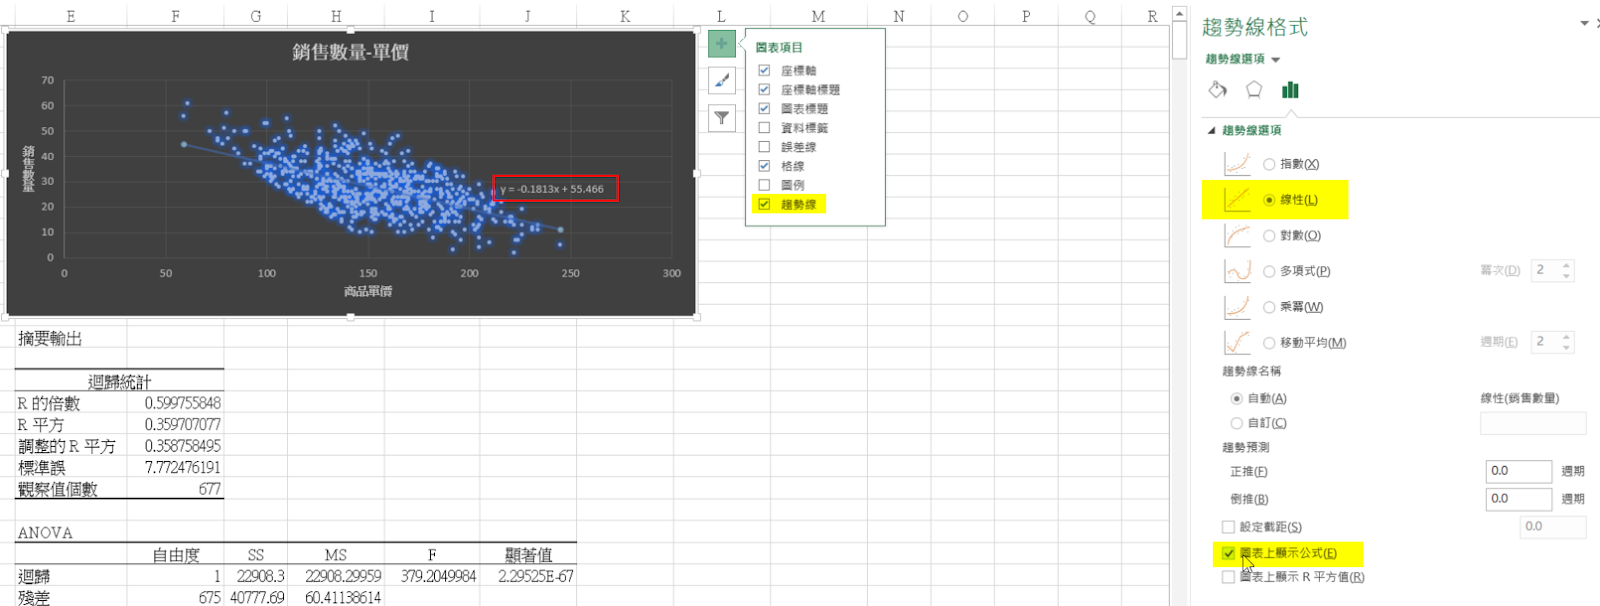Select the vertical axis title 銷售數量
1600x606 pixels.
click(28, 168)
